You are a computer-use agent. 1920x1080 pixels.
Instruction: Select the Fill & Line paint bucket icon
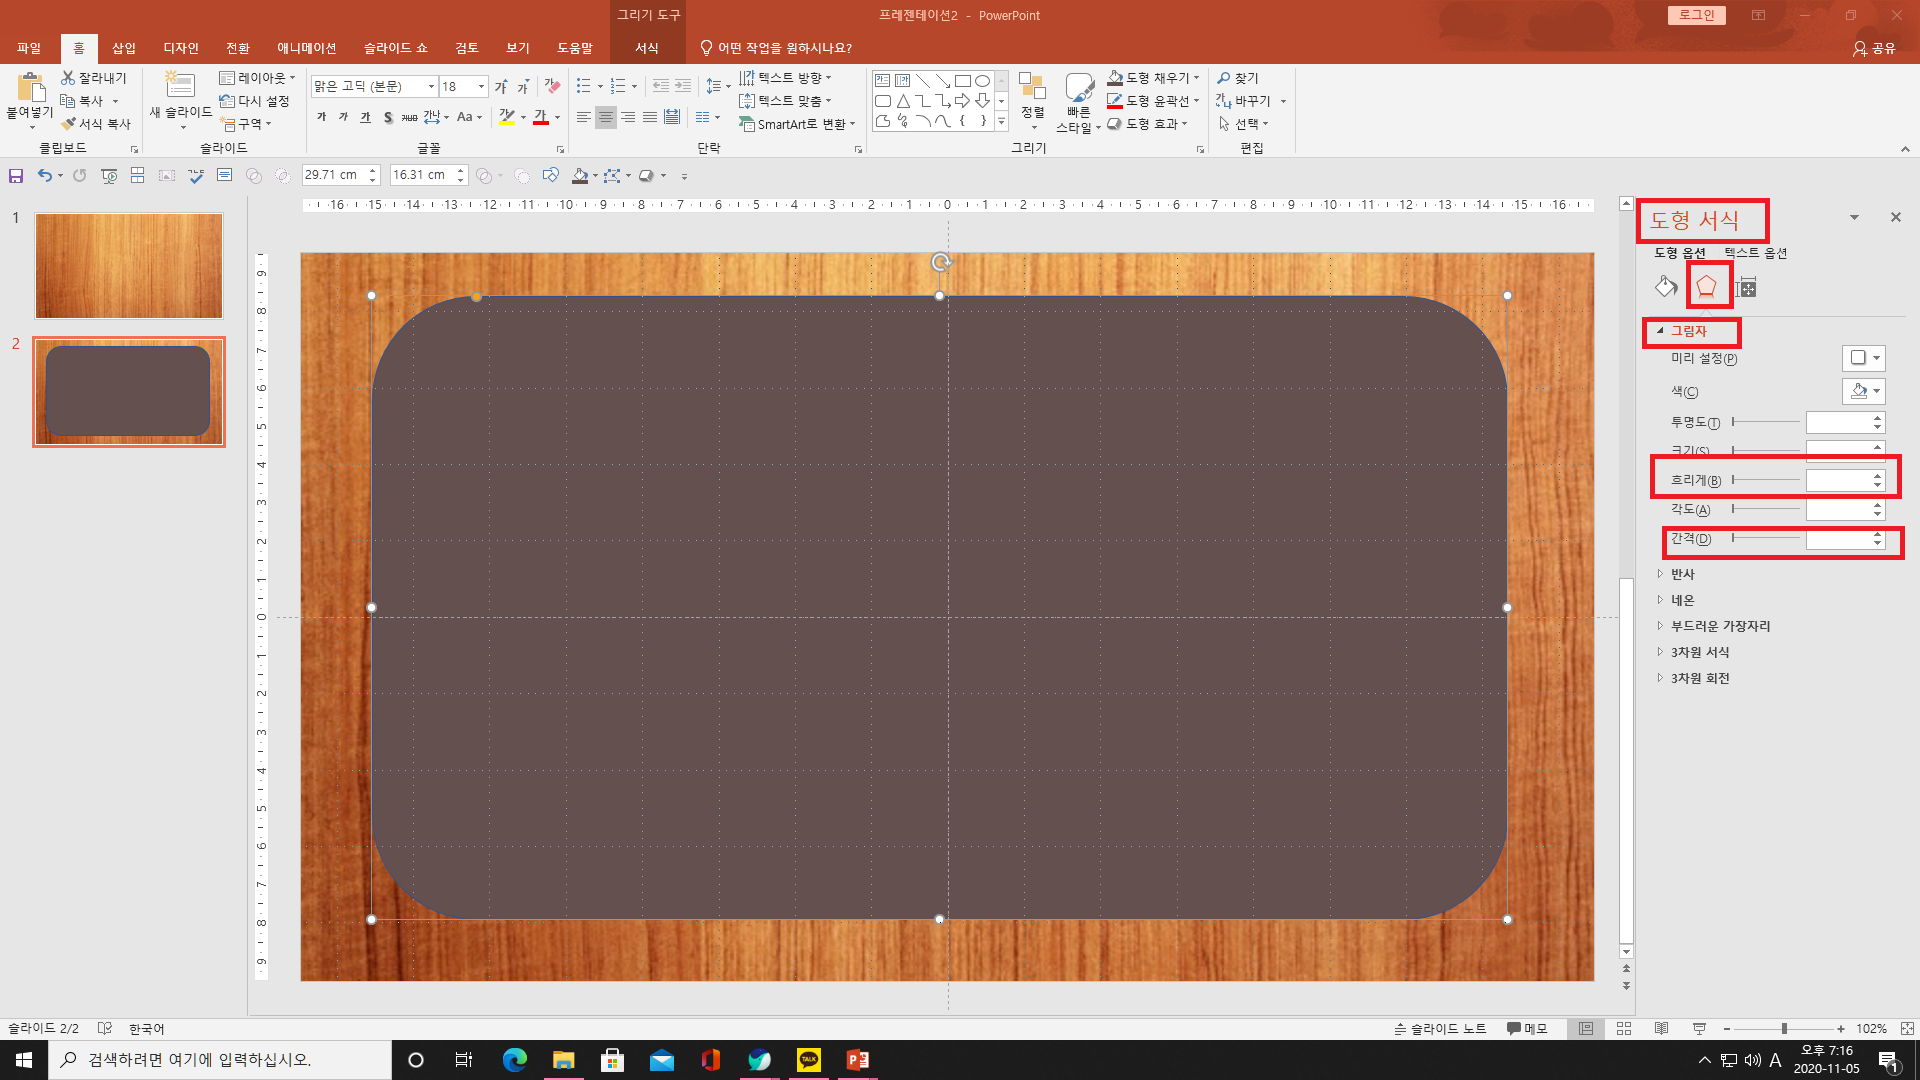click(1665, 288)
